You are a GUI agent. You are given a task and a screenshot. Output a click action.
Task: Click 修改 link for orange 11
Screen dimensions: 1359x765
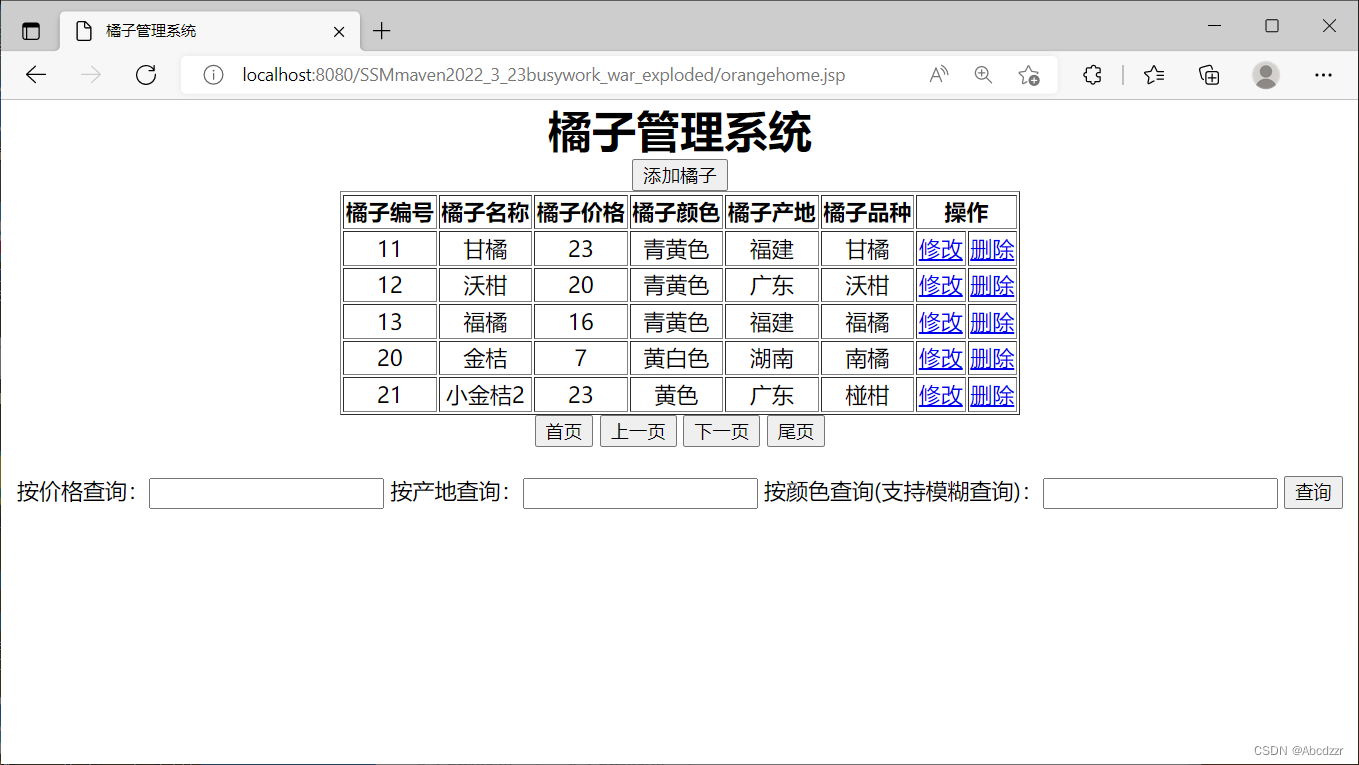[940, 249]
